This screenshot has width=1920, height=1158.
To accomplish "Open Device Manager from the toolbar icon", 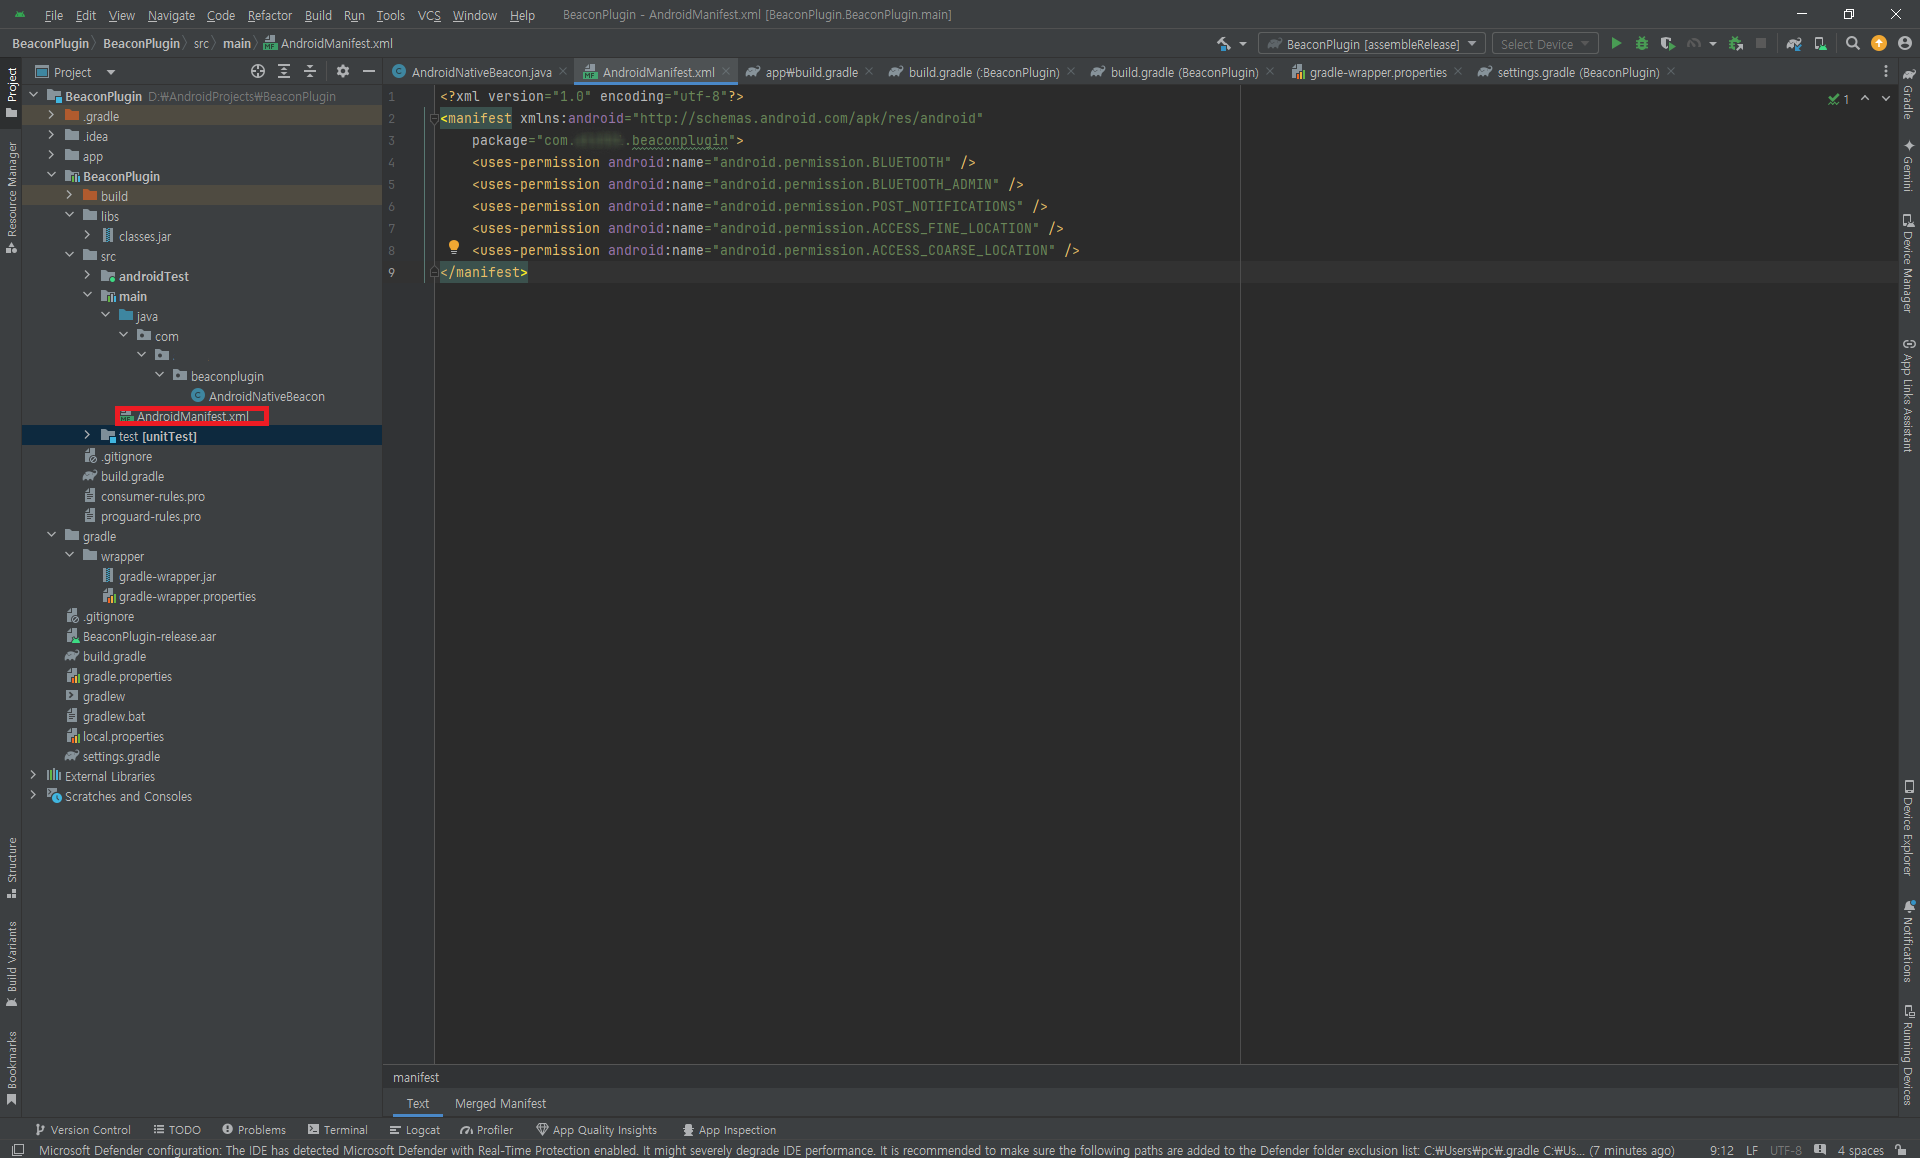I will pos(1820,44).
